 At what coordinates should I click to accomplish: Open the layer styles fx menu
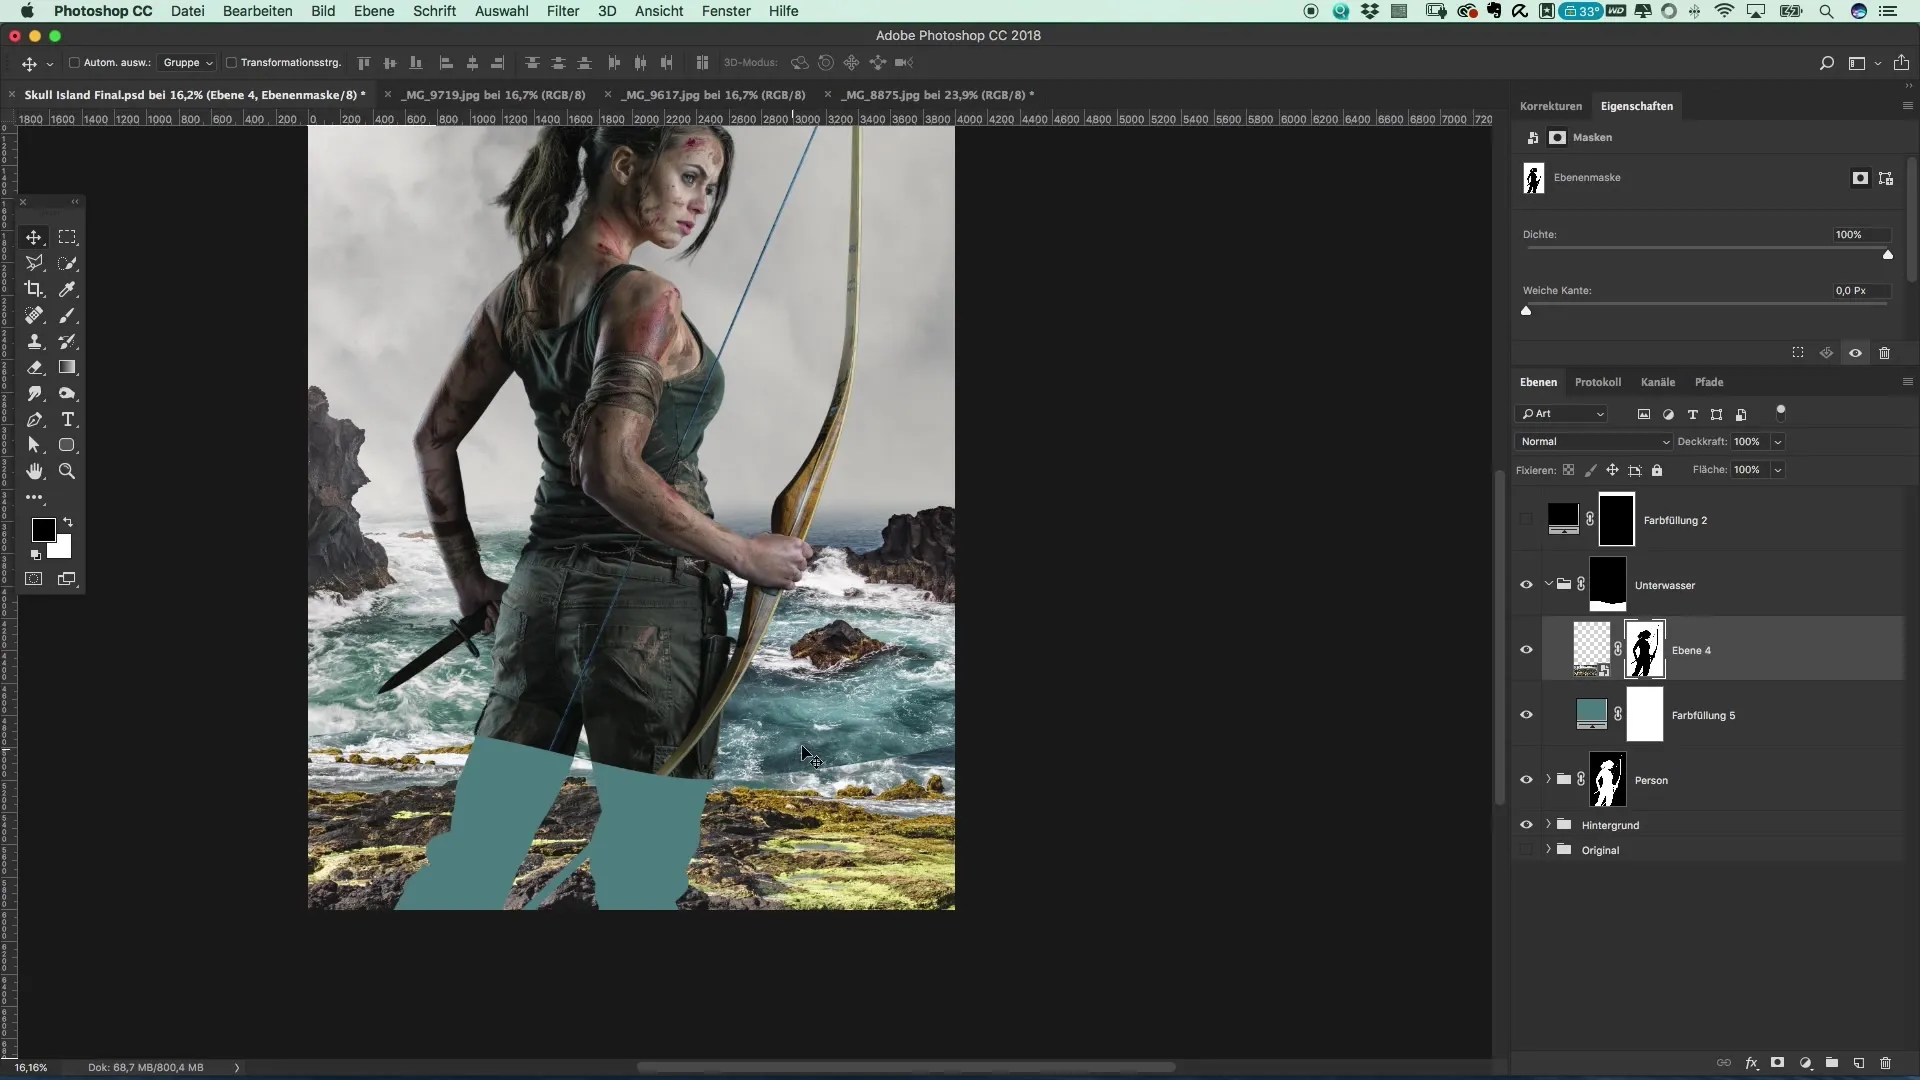(x=1751, y=1063)
